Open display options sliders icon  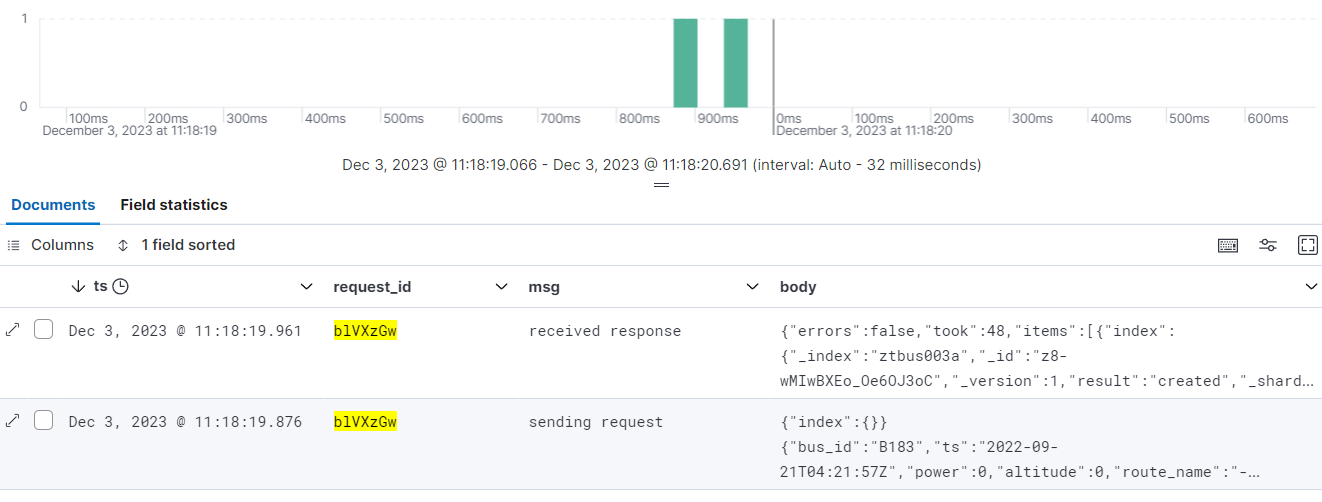(1268, 245)
